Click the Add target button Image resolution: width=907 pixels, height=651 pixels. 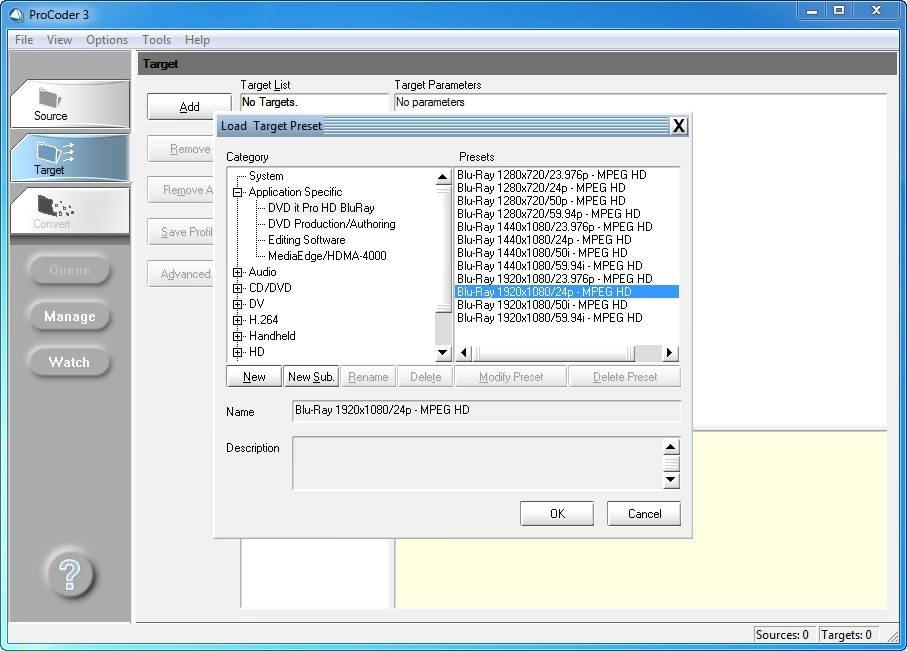(x=189, y=107)
